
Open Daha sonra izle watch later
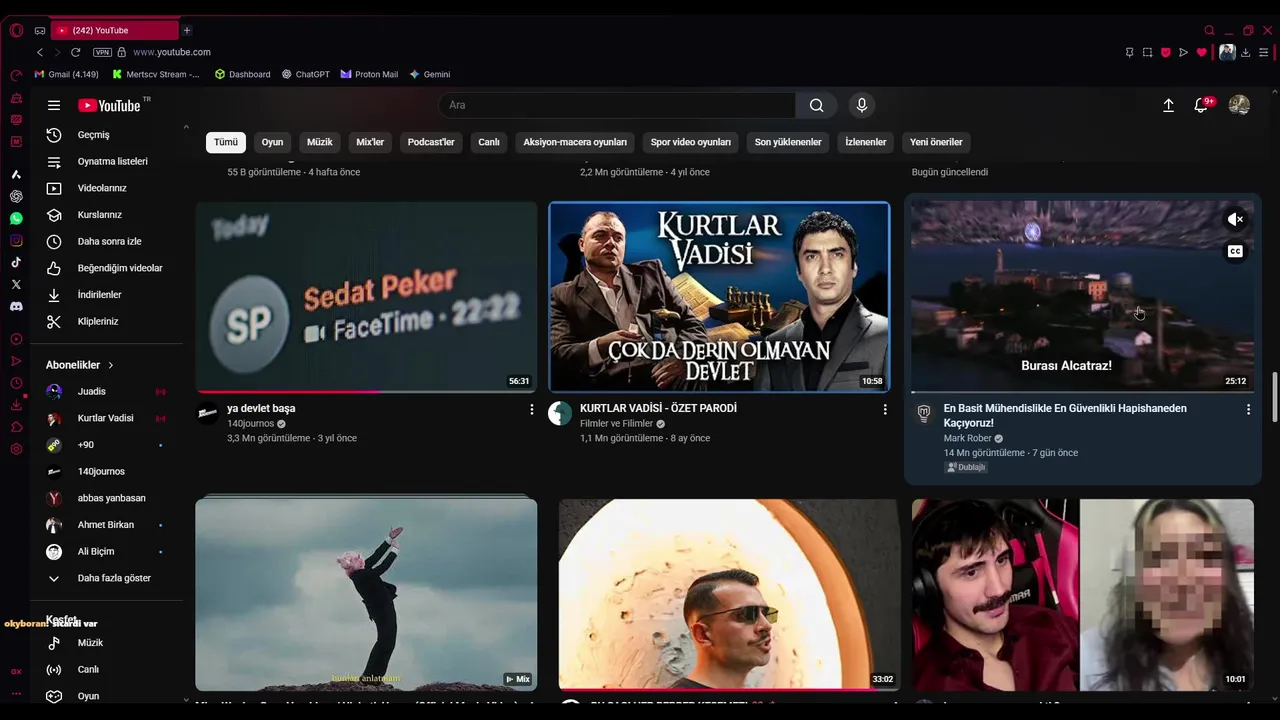coord(110,241)
